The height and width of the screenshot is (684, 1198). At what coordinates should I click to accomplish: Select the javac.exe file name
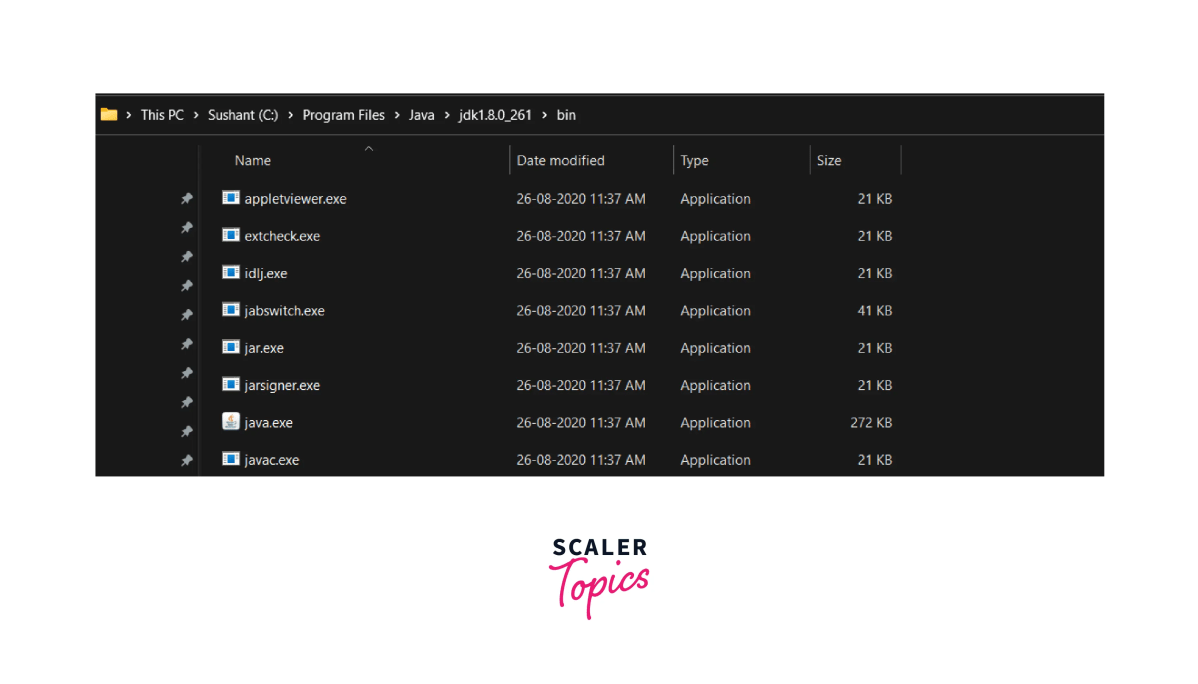click(271, 460)
